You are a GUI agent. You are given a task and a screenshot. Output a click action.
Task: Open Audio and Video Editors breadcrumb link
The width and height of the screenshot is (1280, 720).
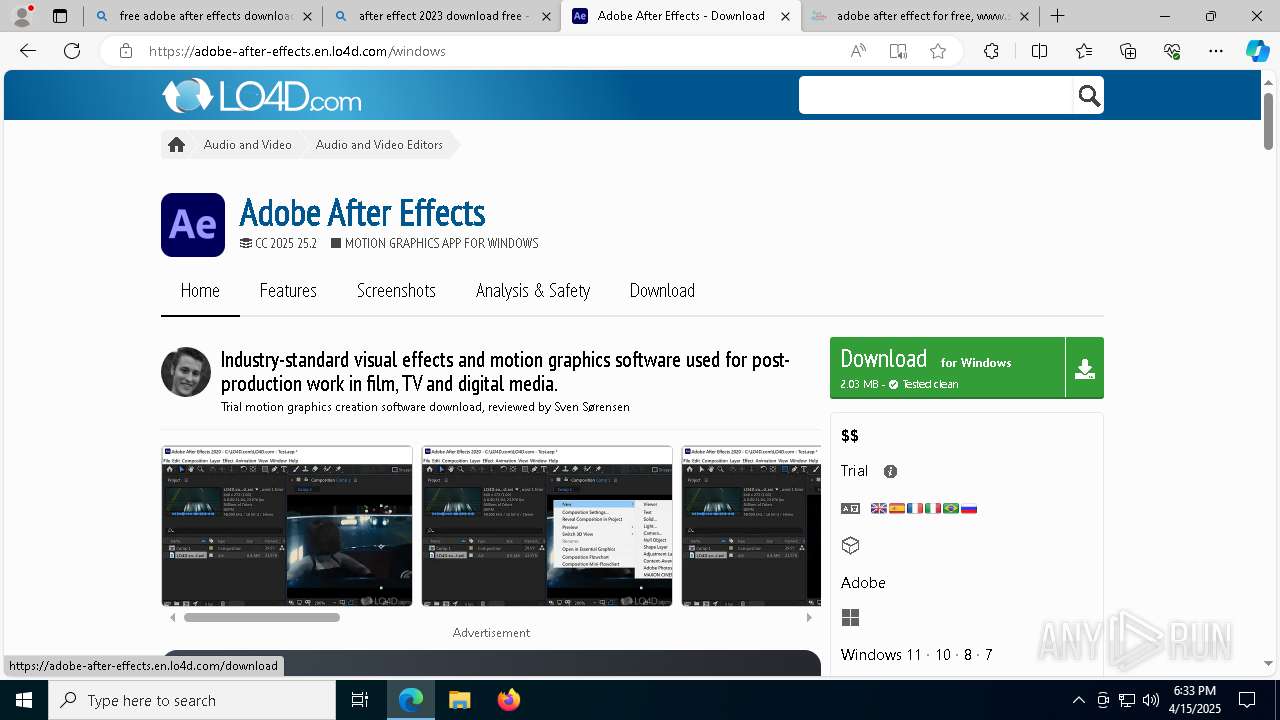(x=379, y=145)
